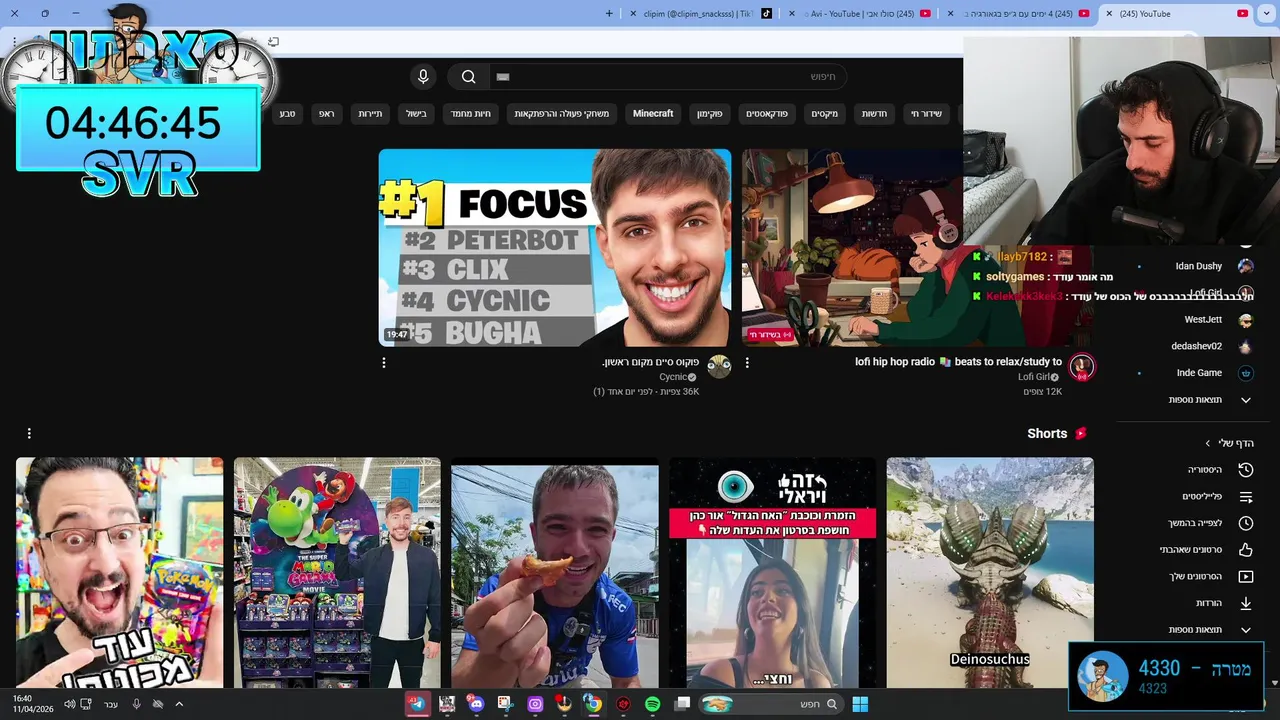
Task: Play the #1 FOCUS video thumbnail
Action: (x=555, y=248)
